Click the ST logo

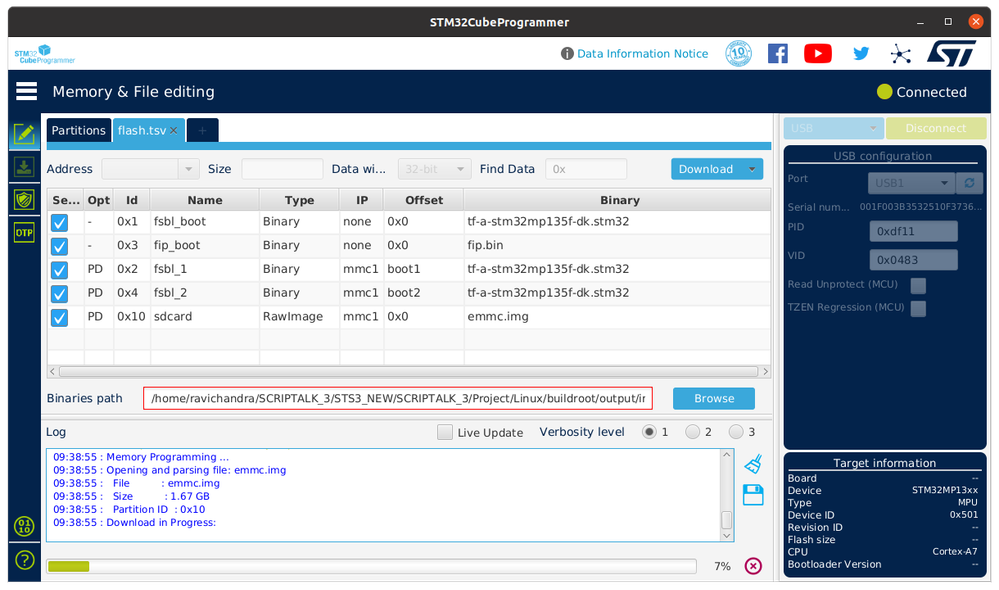(951, 54)
